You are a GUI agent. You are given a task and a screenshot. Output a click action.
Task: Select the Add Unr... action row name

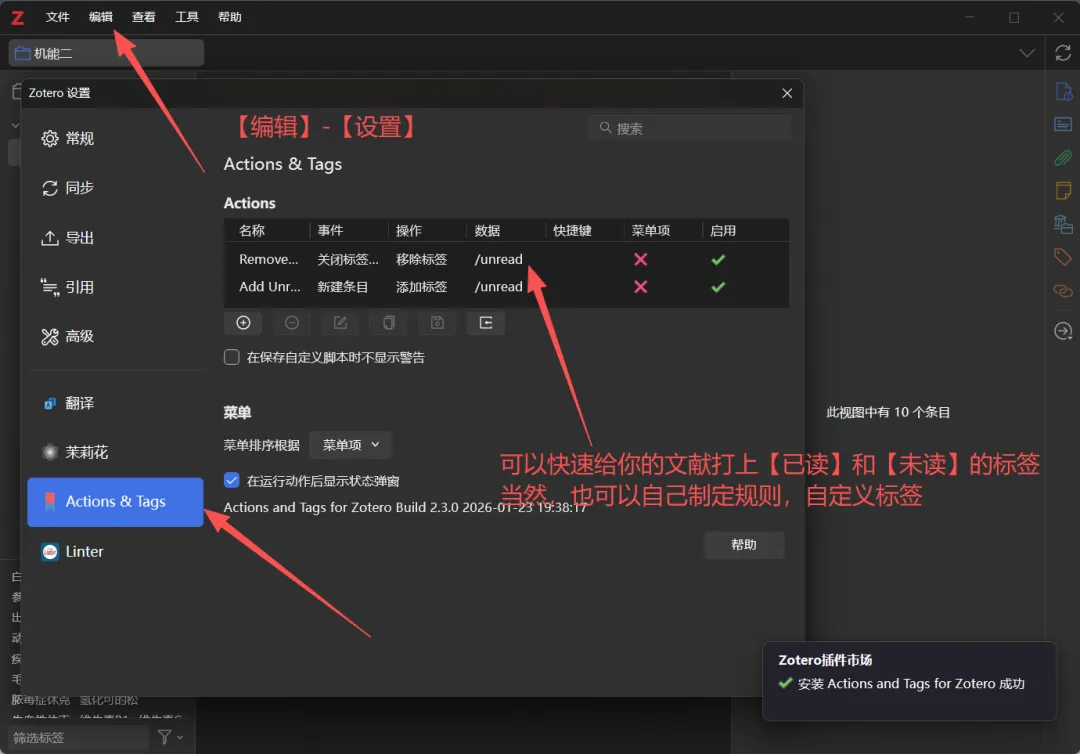pyautogui.click(x=269, y=287)
